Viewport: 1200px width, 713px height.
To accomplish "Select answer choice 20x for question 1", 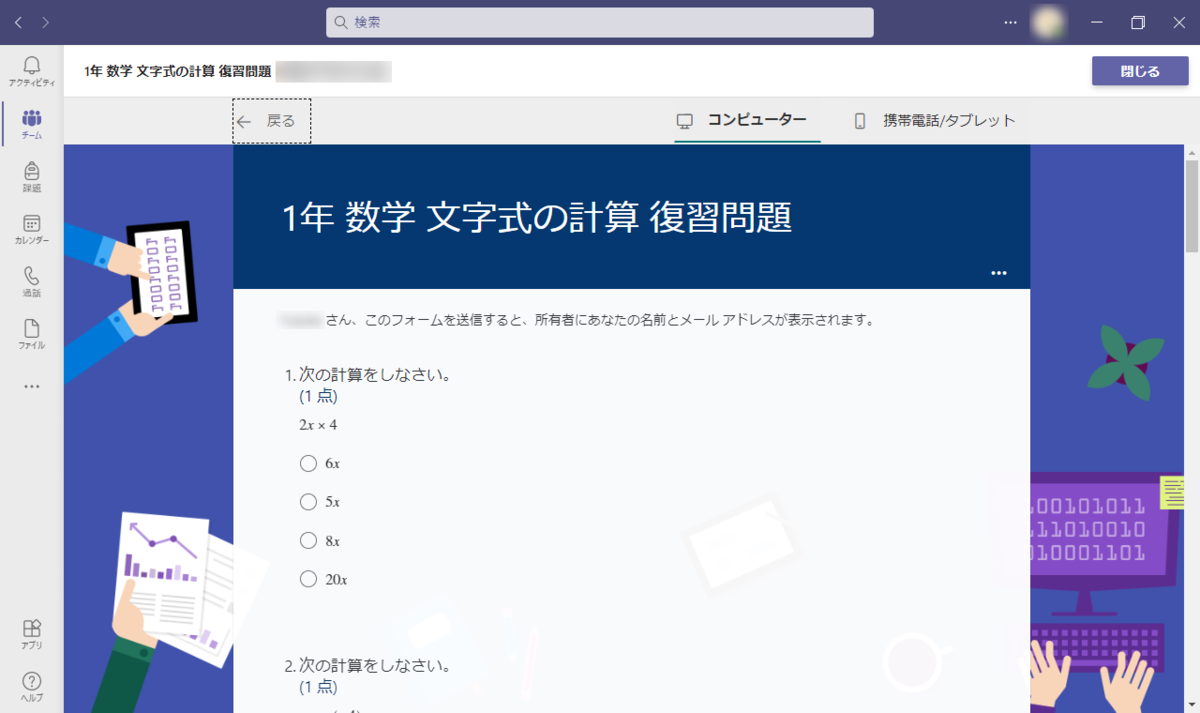I will coord(308,578).
